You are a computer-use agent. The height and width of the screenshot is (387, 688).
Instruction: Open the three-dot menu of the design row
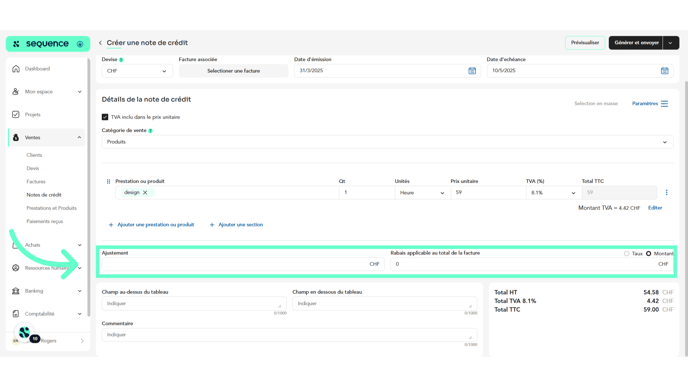point(666,193)
